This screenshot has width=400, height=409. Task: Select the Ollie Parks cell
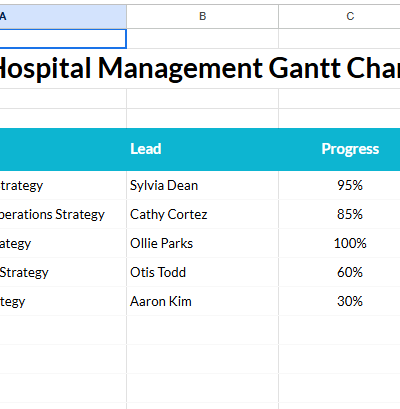point(202,243)
